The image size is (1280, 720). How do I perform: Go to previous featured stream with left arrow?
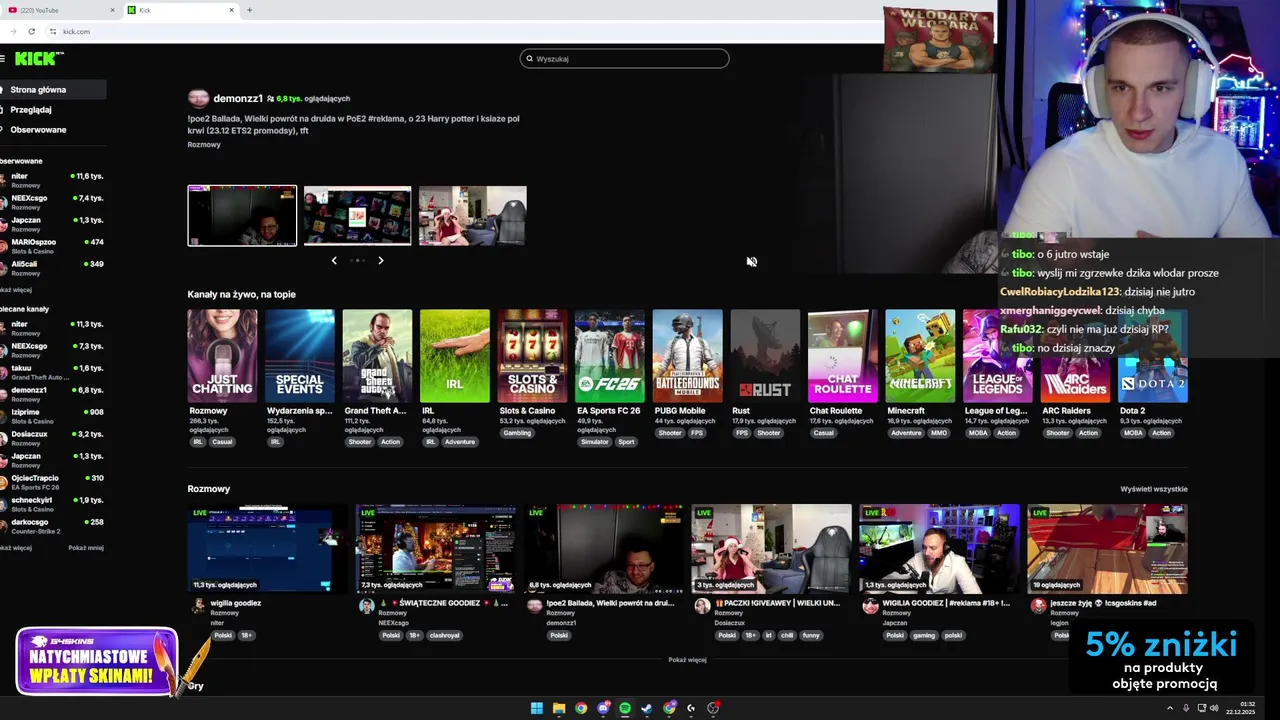pyautogui.click(x=334, y=261)
